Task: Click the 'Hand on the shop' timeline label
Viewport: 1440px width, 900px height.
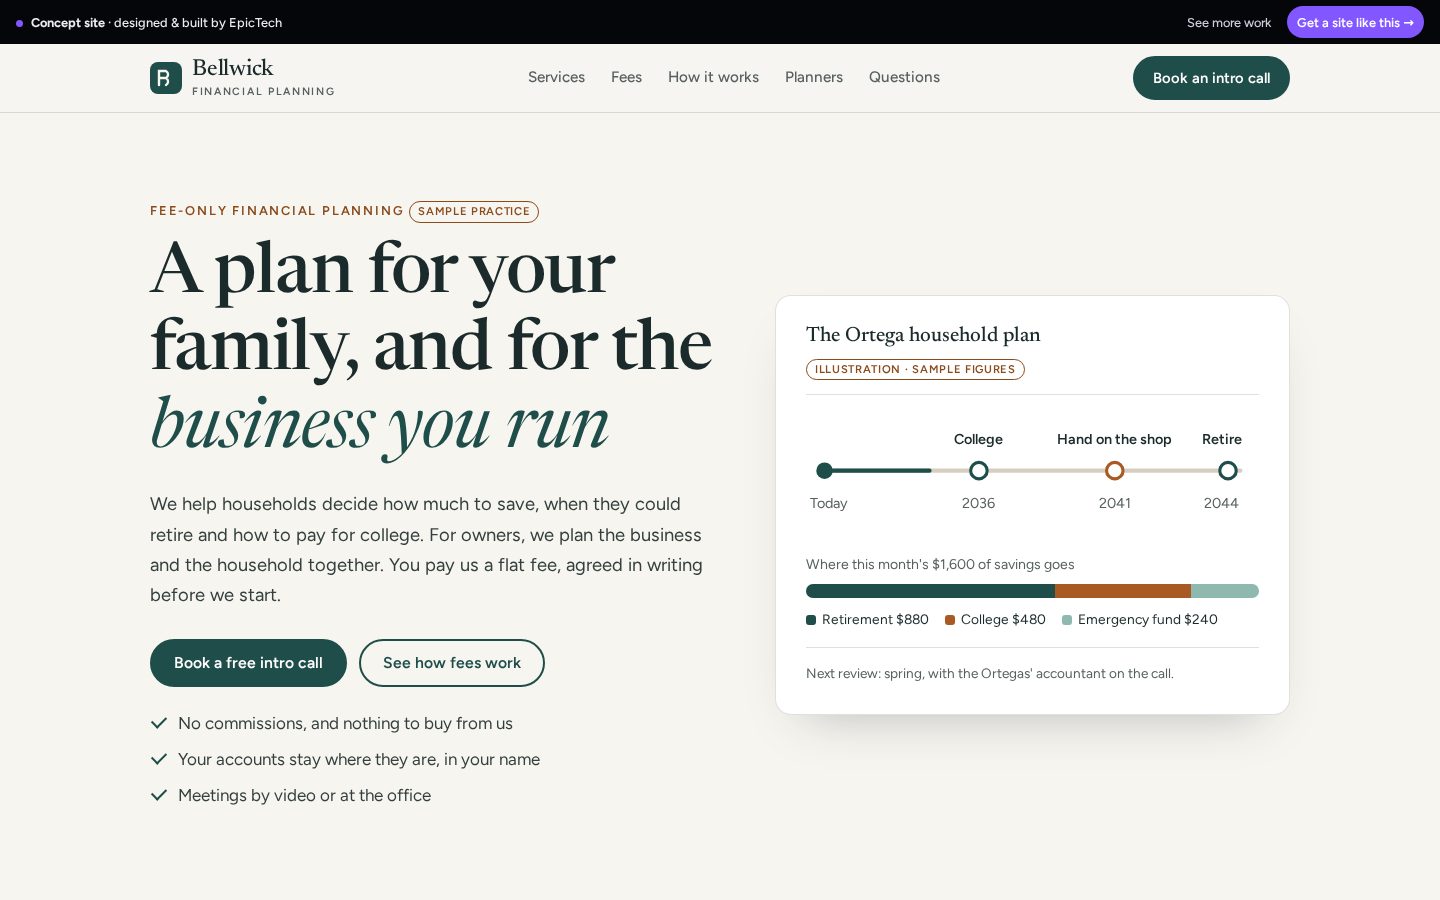Action: (1114, 439)
